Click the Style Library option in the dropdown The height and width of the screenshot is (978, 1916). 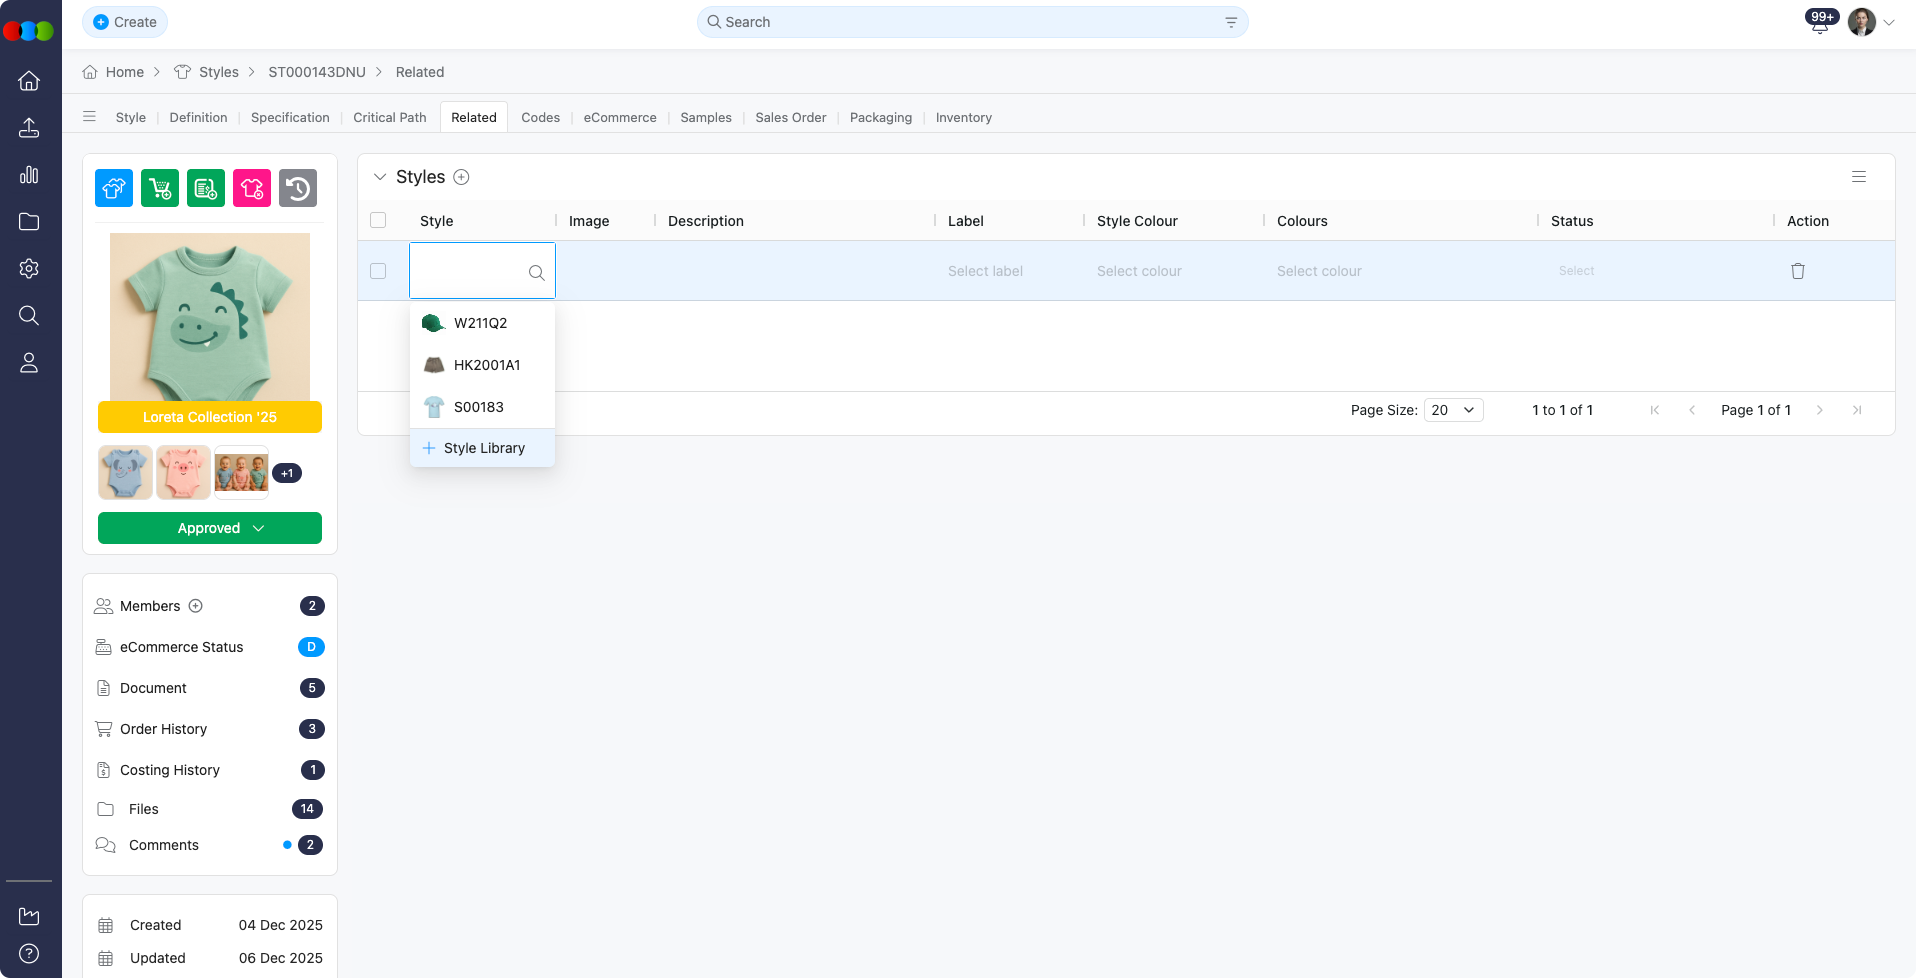point(483,447)
